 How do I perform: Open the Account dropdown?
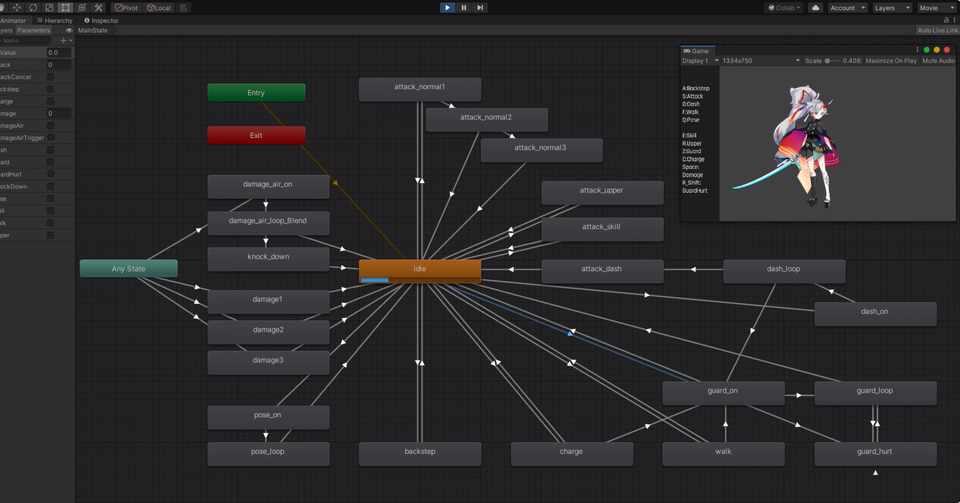[847, 8]
